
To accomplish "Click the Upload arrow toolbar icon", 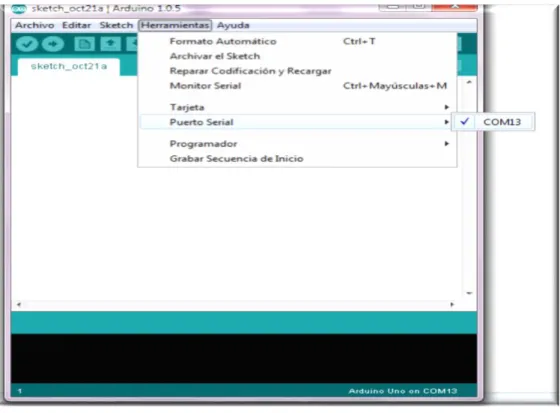I will point(53,44).
